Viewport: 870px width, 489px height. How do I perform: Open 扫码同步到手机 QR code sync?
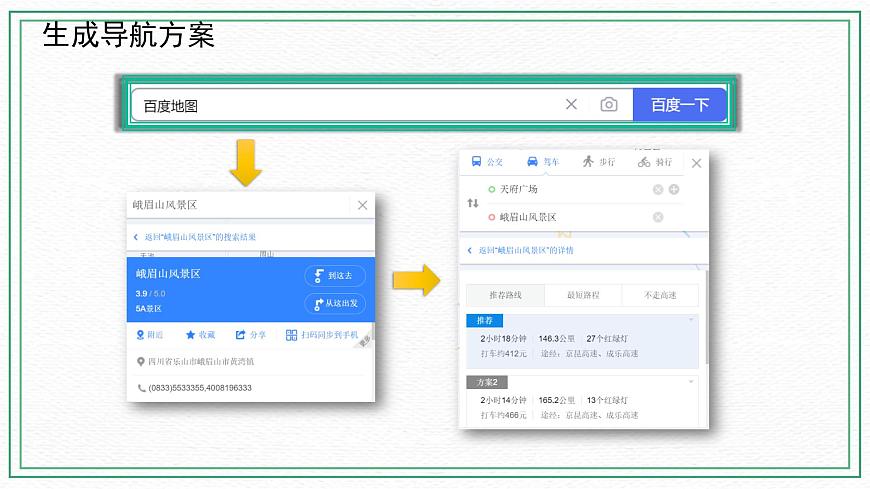(321, 335)
